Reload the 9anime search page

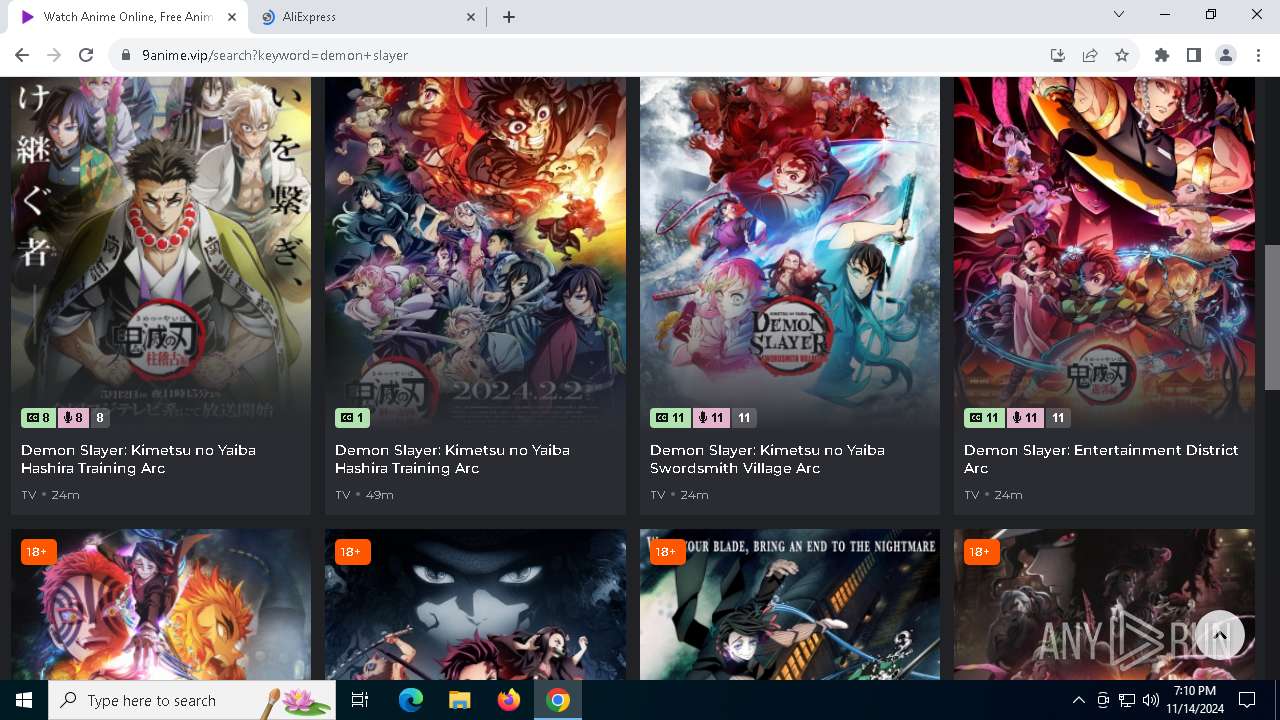tap(86, 55)
